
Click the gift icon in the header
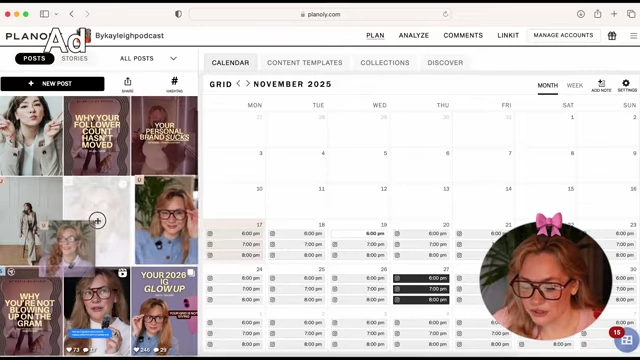(612, 36)
